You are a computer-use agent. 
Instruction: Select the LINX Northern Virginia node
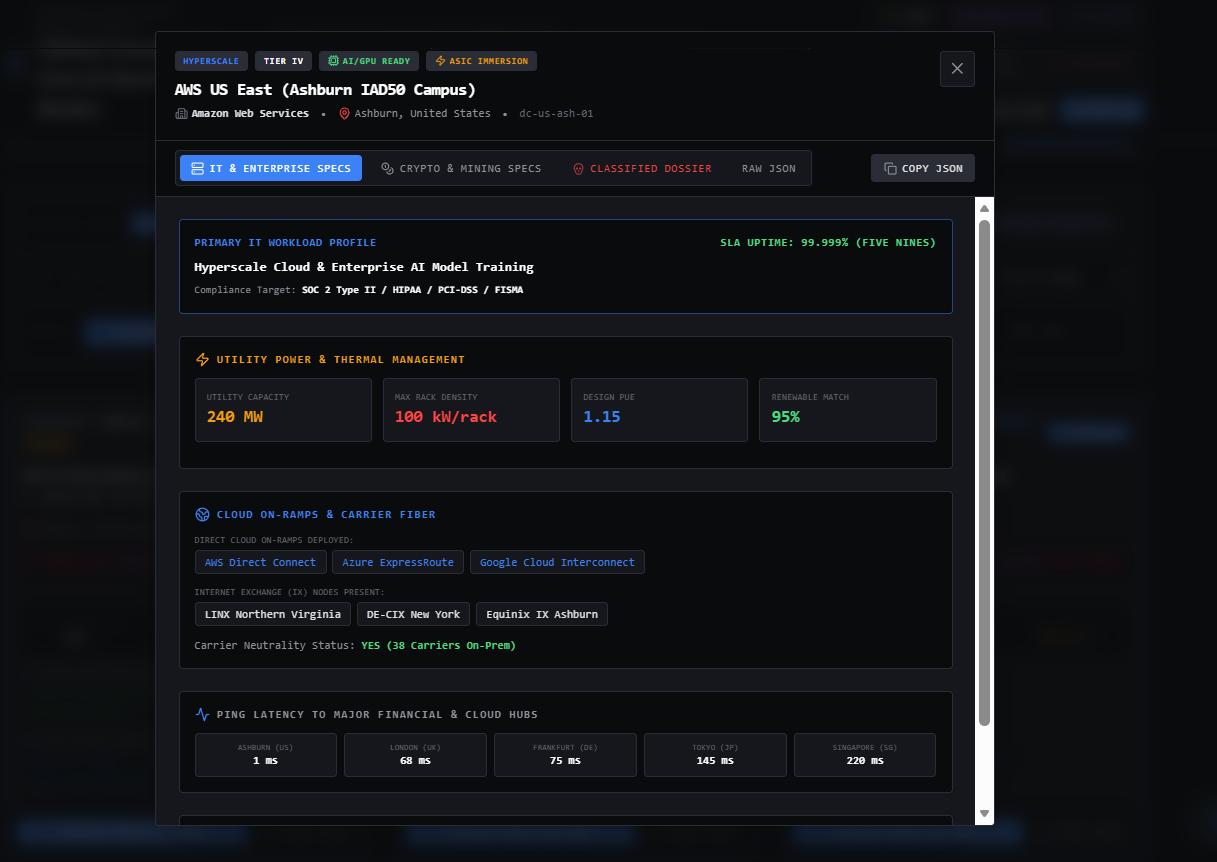tap(273, 614)
